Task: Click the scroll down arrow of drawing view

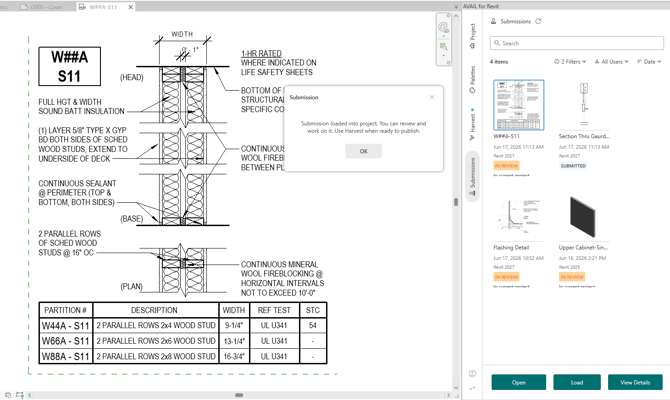Action: pos(456,388)
